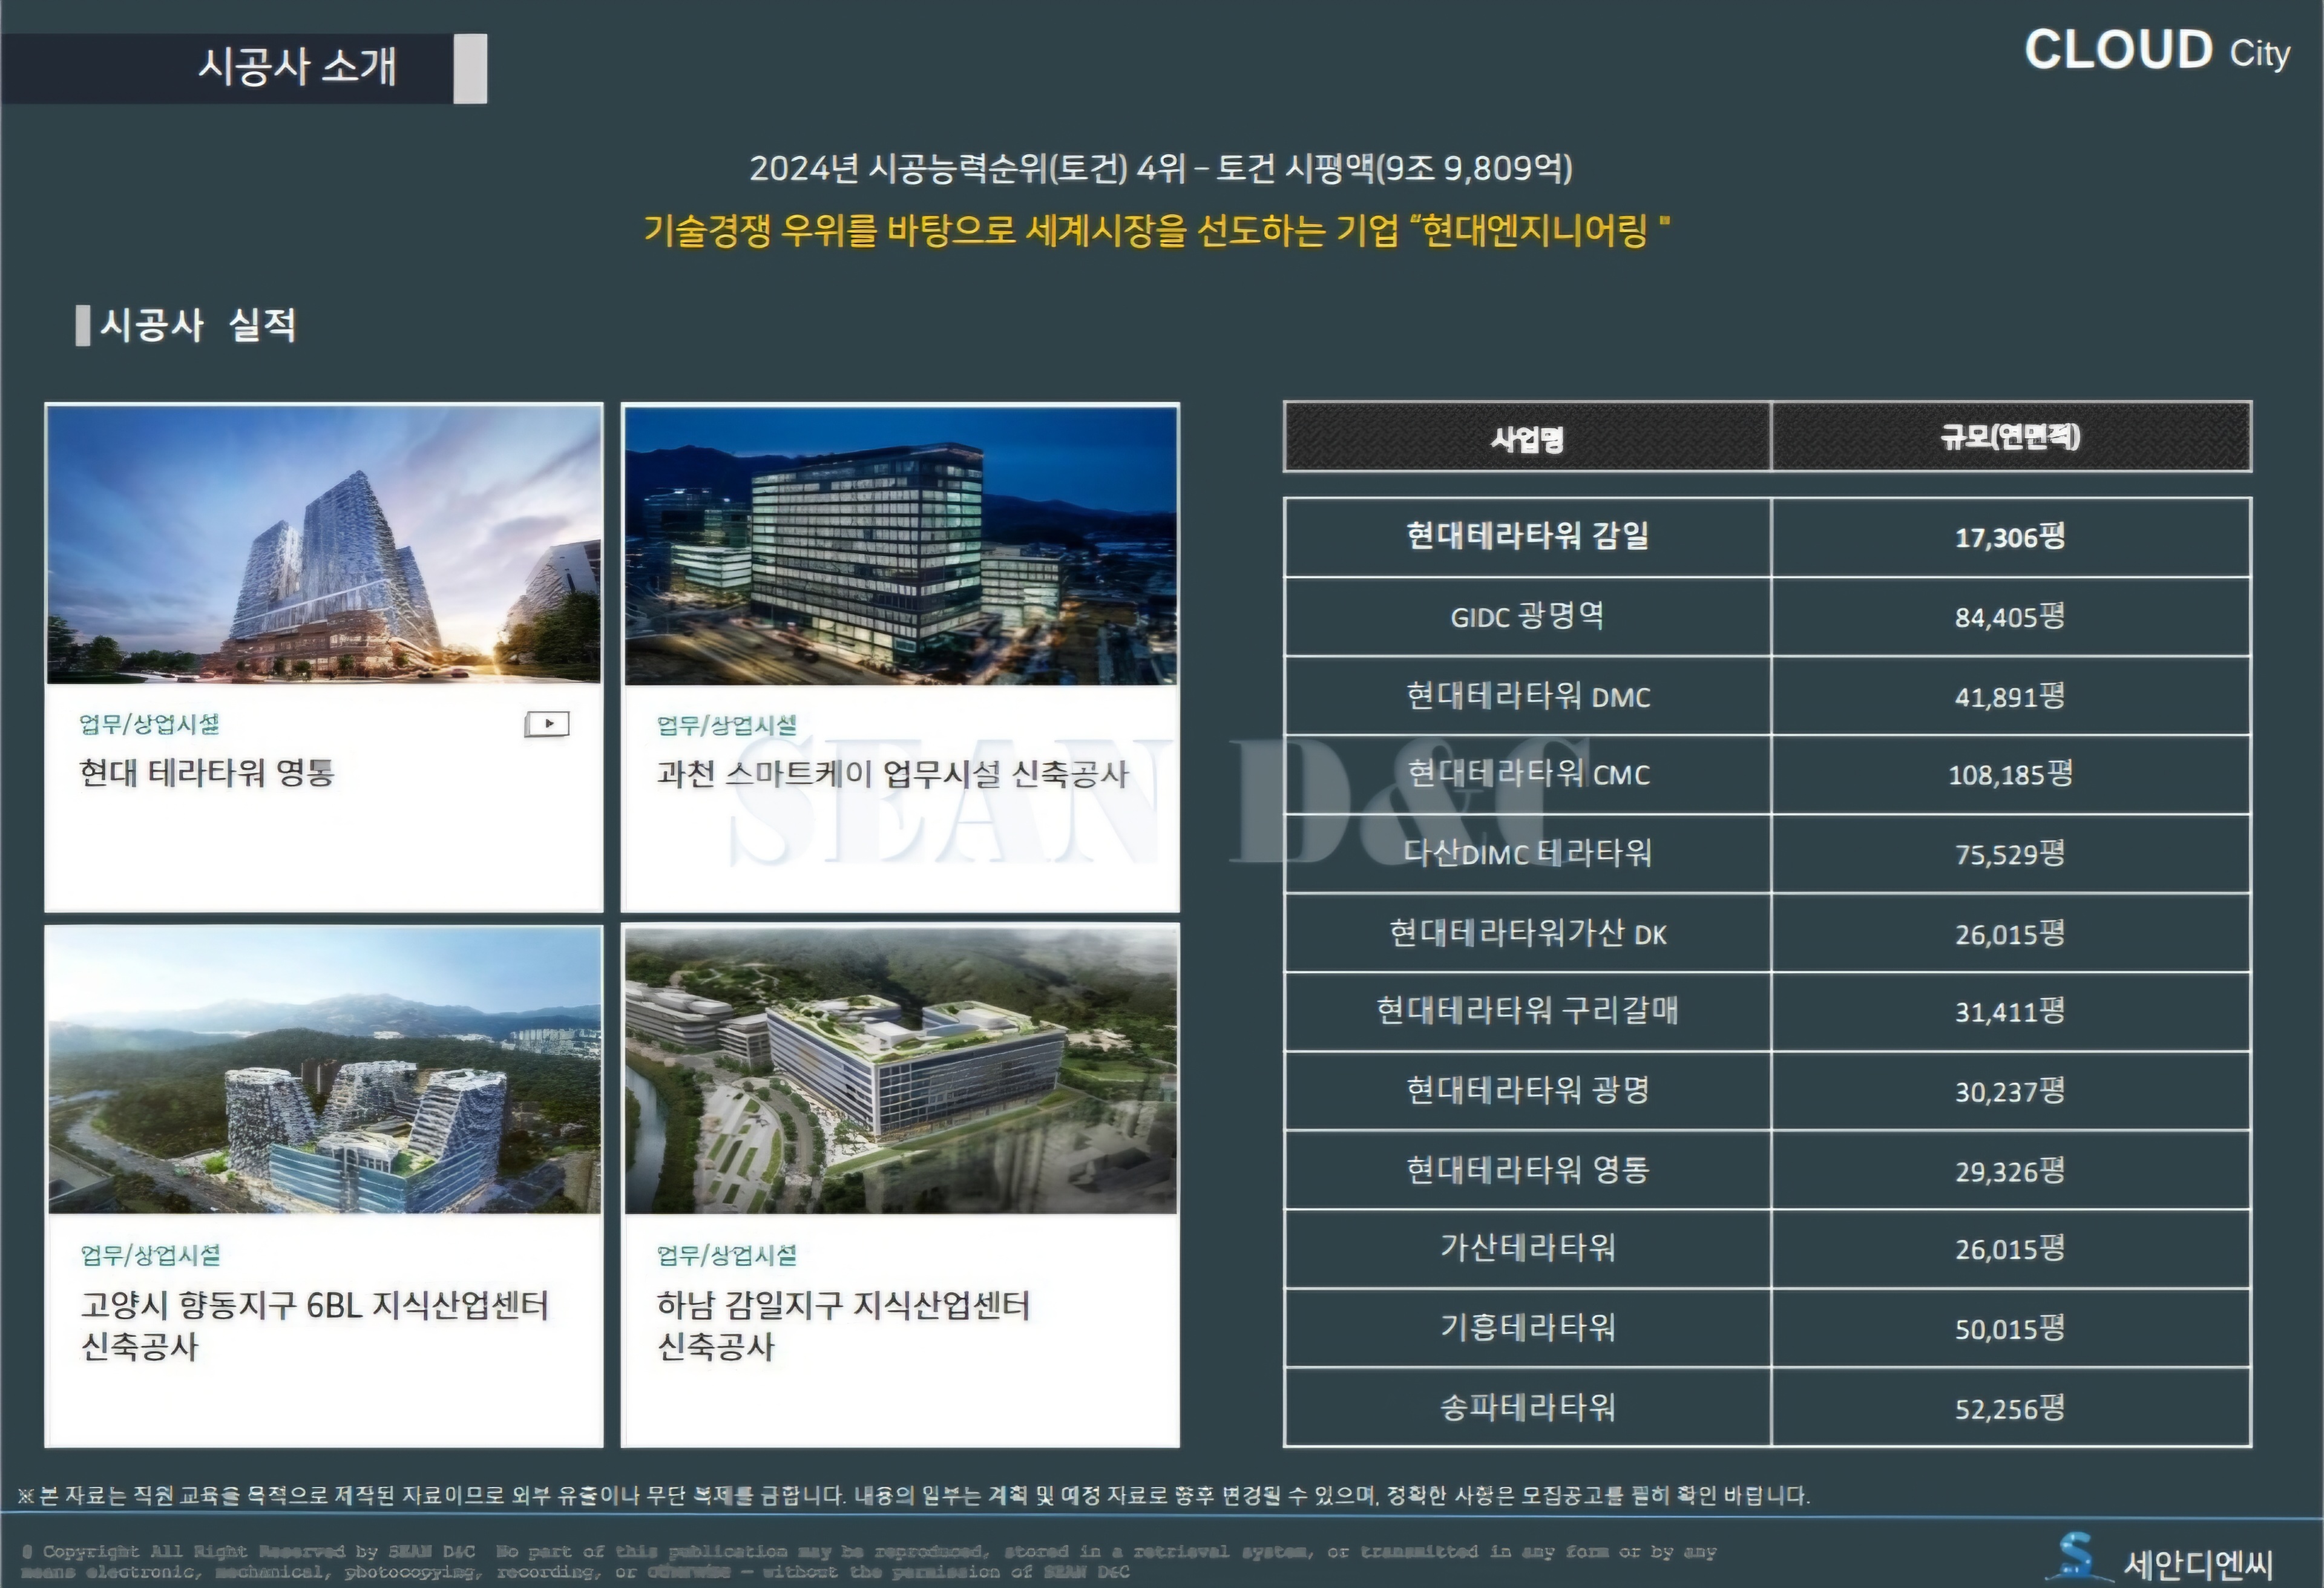
Task: Open the 현대 테라타워 영통 building image
Action: pos(324,545)
